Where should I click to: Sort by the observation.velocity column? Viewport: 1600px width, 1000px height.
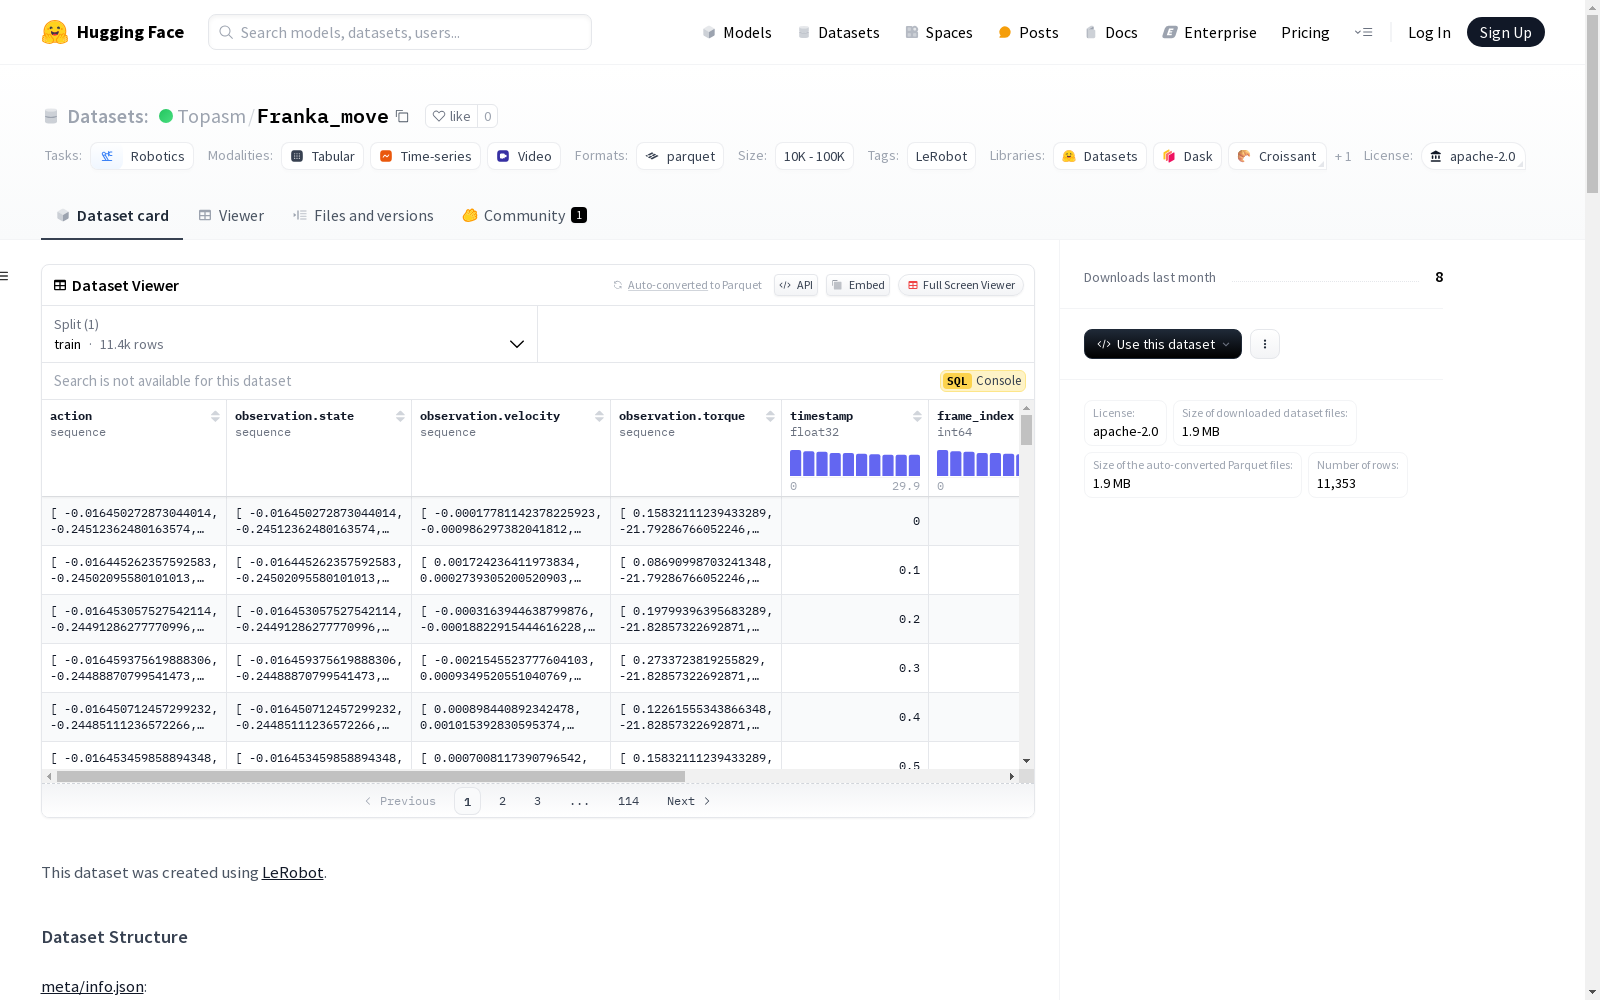tap(599, 416)
